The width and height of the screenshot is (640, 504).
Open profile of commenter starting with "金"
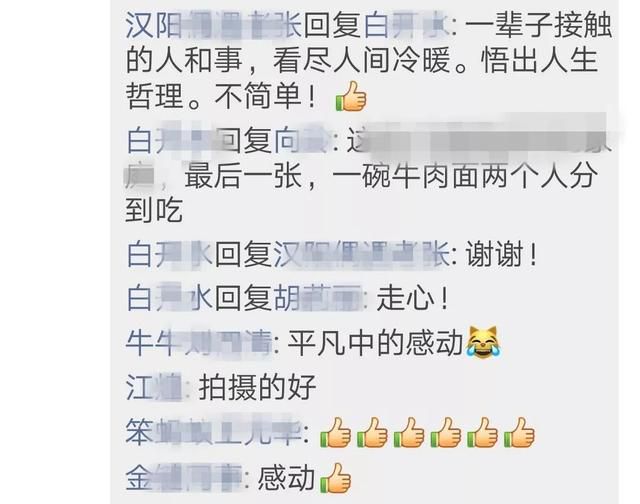(184, 477)
